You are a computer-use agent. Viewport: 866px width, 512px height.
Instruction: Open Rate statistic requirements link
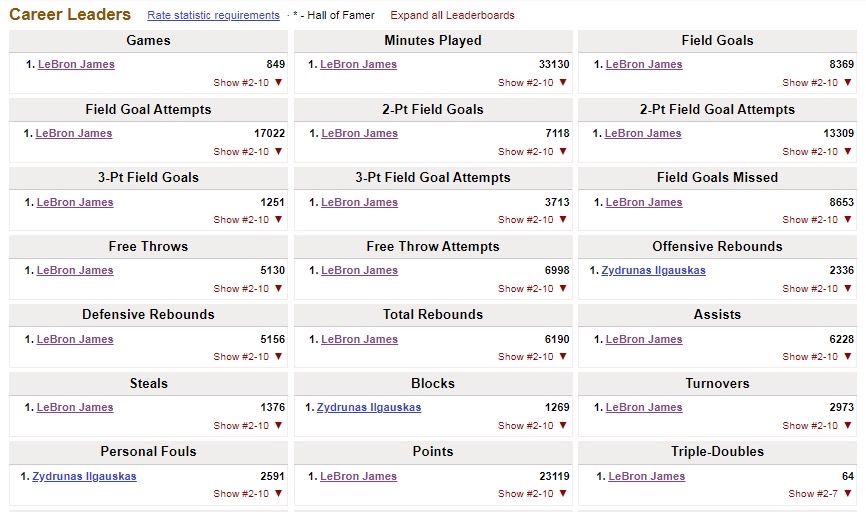click(x=213, y=16)
